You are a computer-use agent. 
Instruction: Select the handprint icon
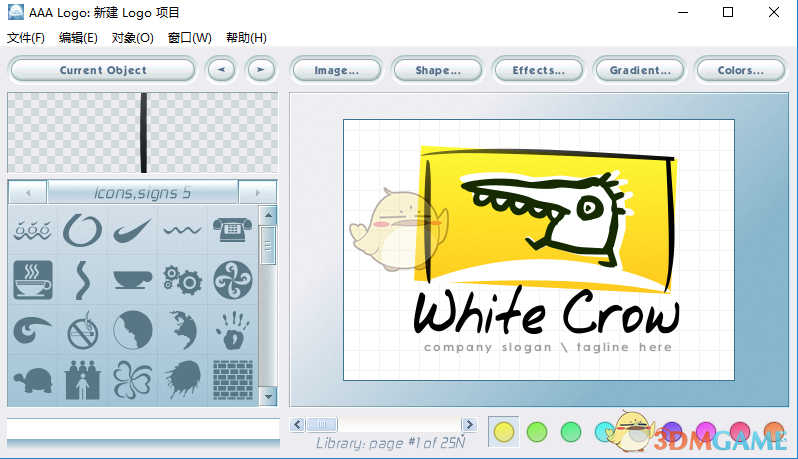pos(233,330)
